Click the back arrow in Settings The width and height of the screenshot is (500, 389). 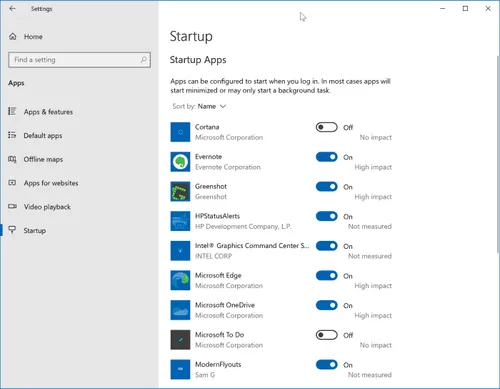pyautogui.click(x=12, y=9)
